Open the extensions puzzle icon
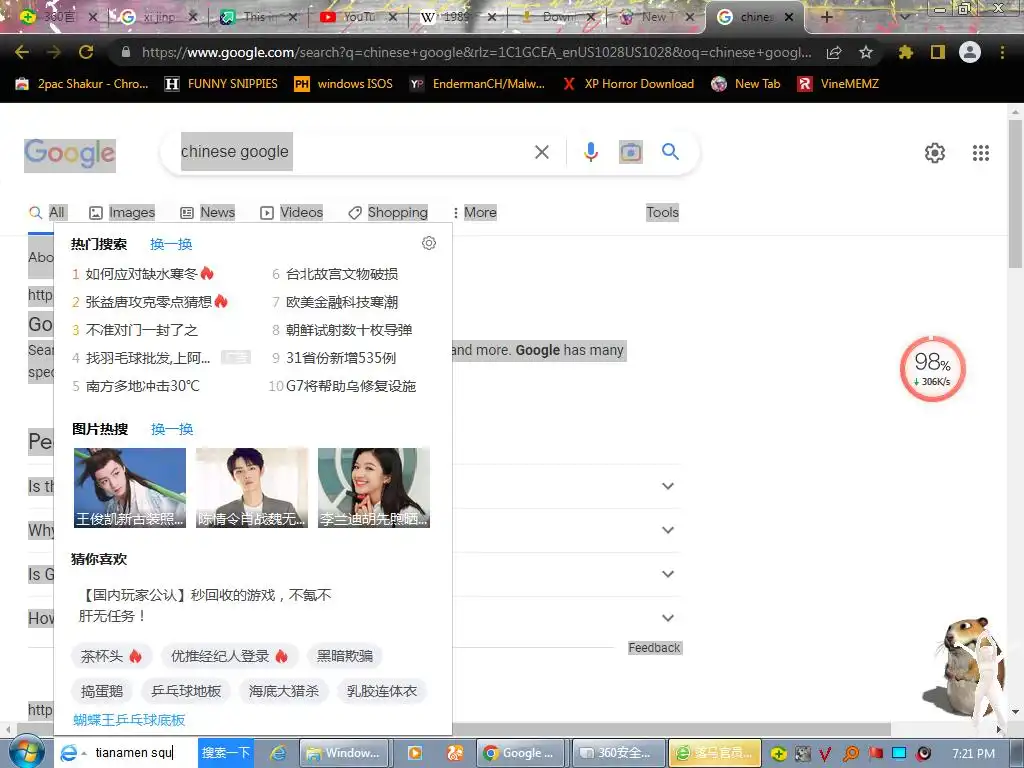The image size is (1024, 768). (905, 52)
